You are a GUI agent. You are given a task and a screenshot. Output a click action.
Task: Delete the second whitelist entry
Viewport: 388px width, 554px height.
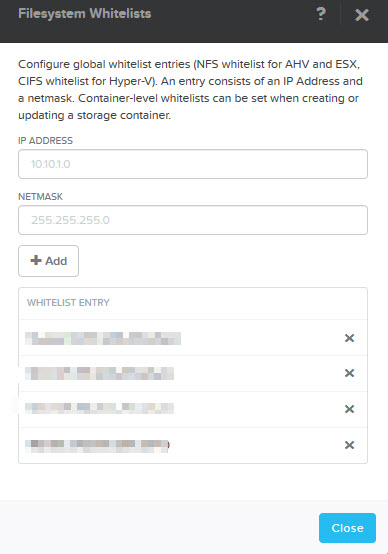tap(349, 373)
